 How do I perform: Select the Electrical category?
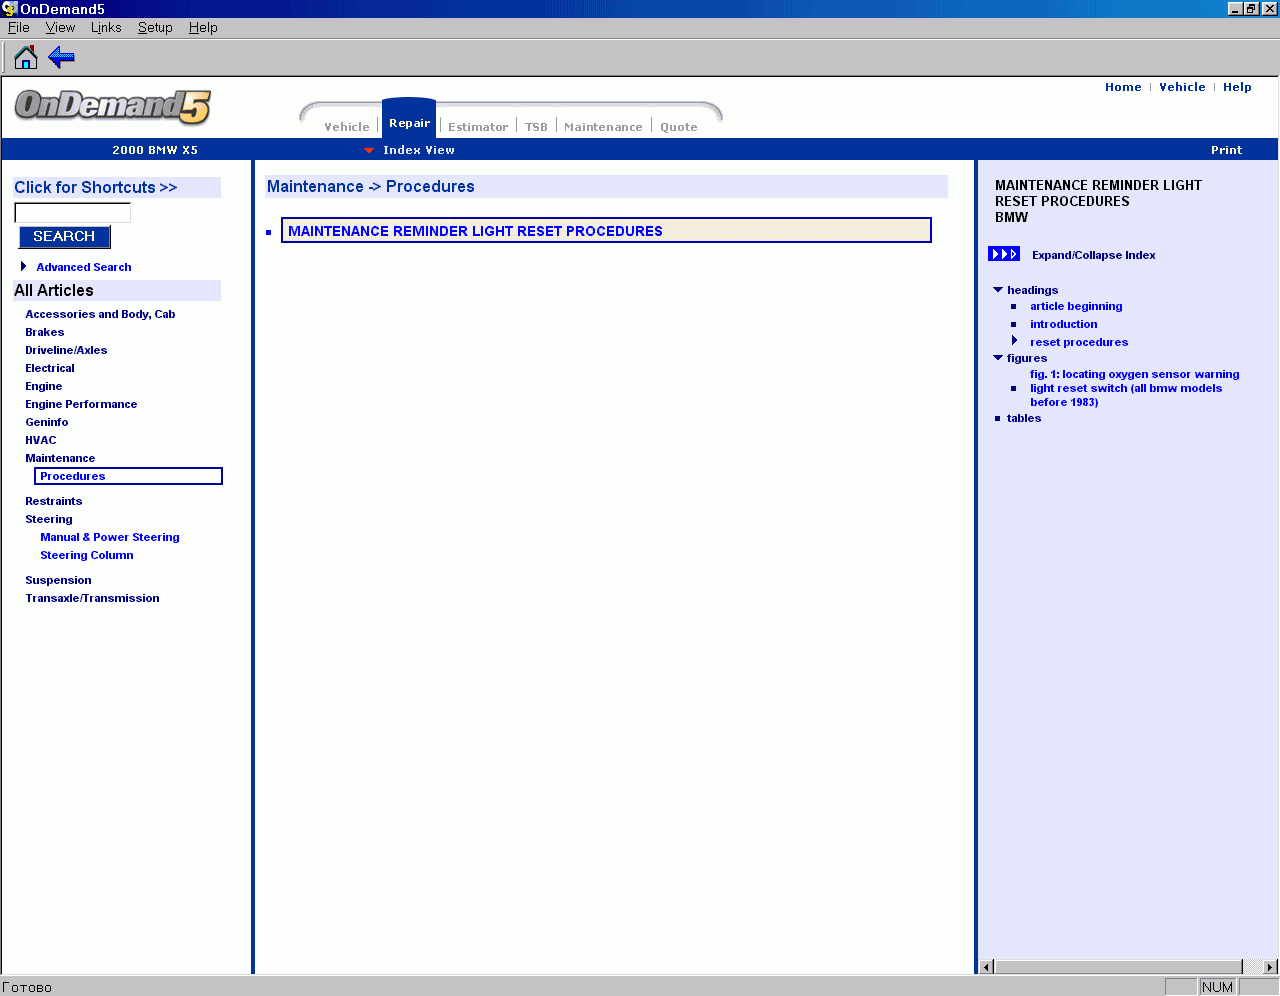(x=50, y=368)
